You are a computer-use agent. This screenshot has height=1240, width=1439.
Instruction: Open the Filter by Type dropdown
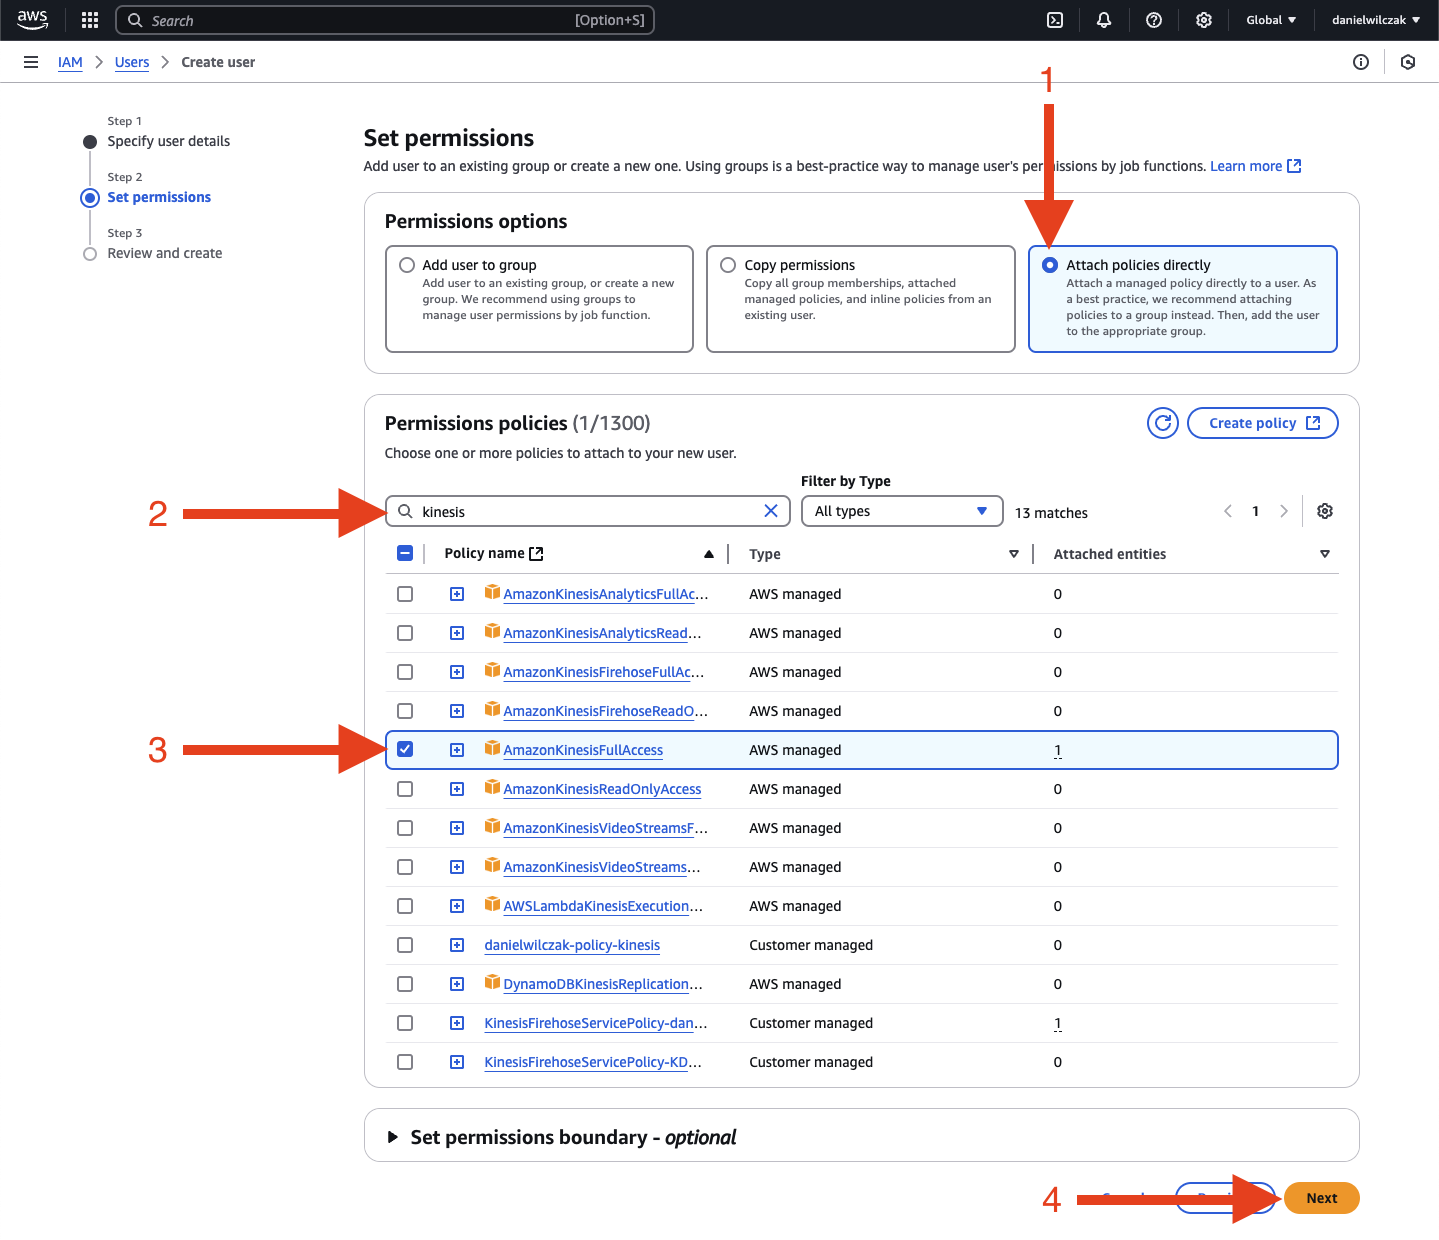pyautogui.click(x=902, y=511)
